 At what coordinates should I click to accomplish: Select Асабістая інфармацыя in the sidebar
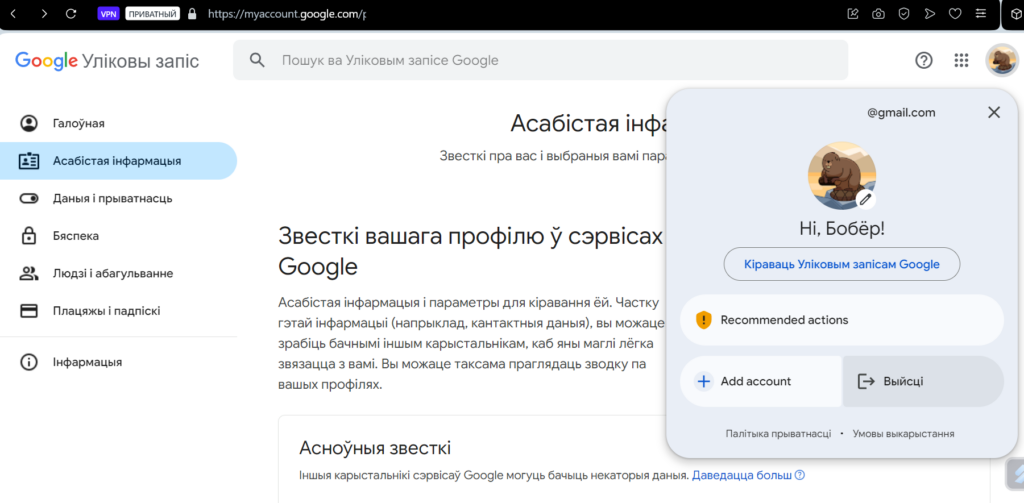pos(118,161)
